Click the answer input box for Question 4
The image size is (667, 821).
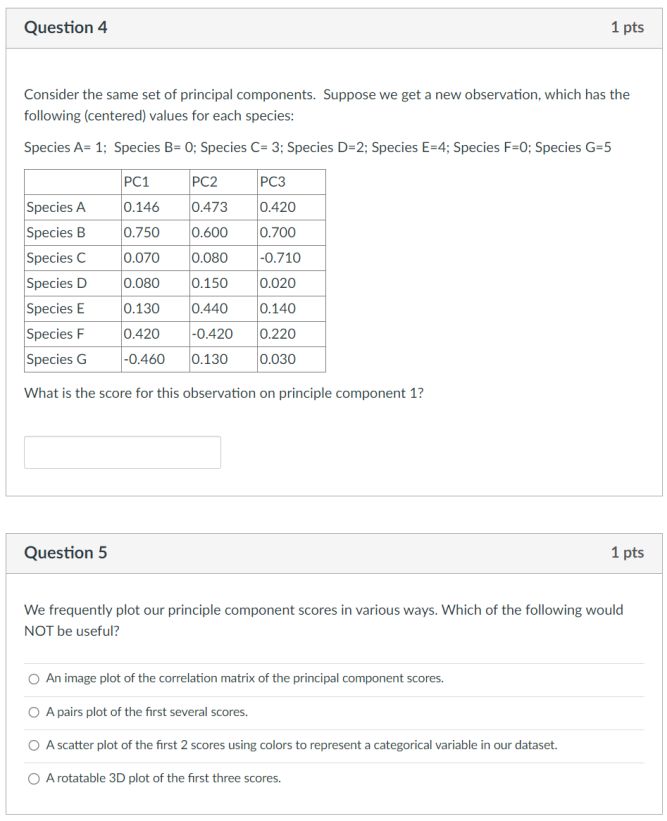(x=122, y=452)
